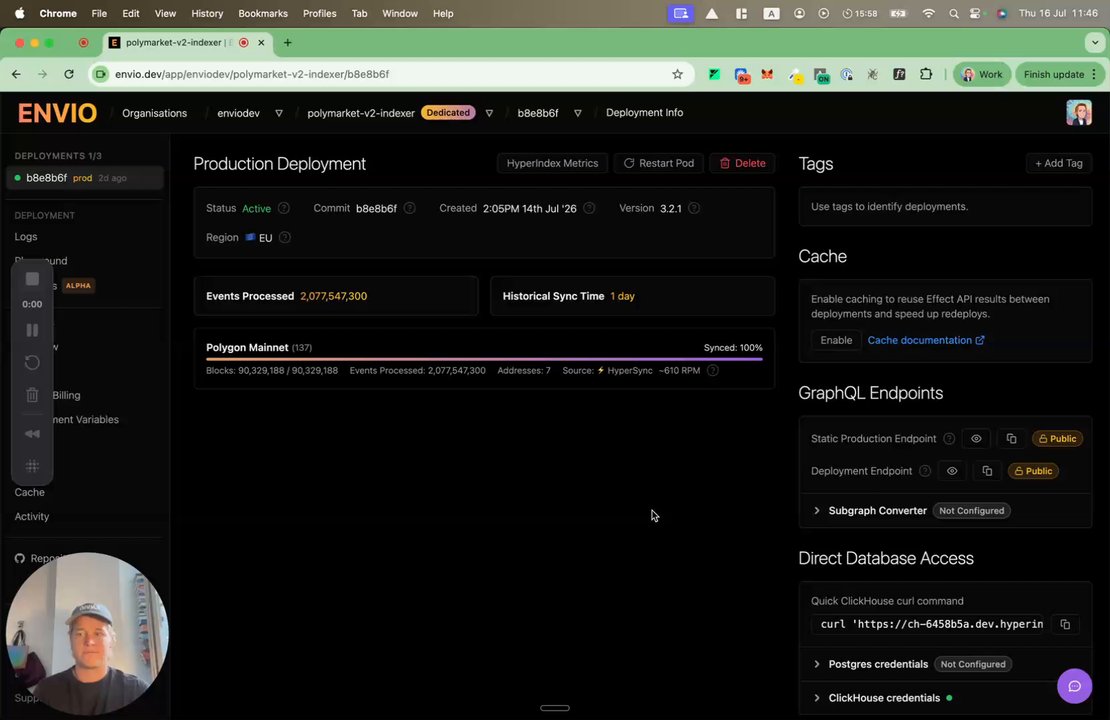Screen dimensions: 1110x720
Task: Click the info icon beside Version 3.2.1
Action: point(694,208)
